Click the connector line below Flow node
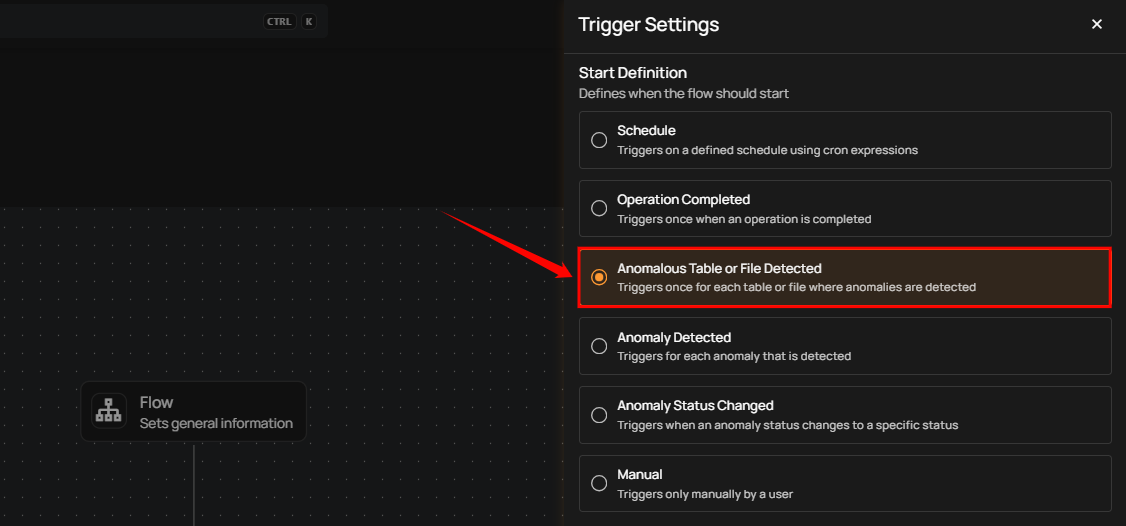Screen dimensions: 1126x526 [x=193, y=485]
